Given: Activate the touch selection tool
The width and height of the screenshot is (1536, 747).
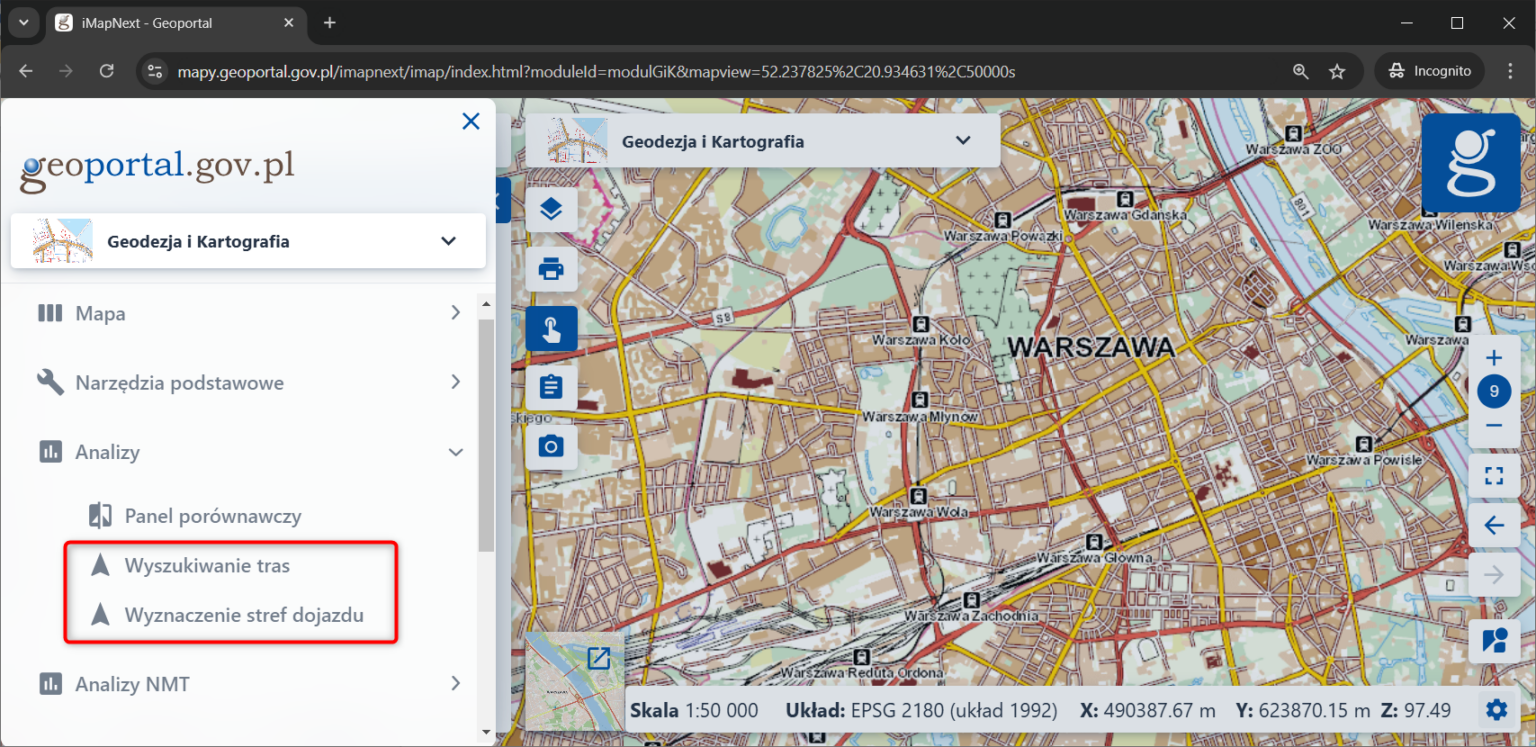Looking at the screenshot, I should 551,328.
